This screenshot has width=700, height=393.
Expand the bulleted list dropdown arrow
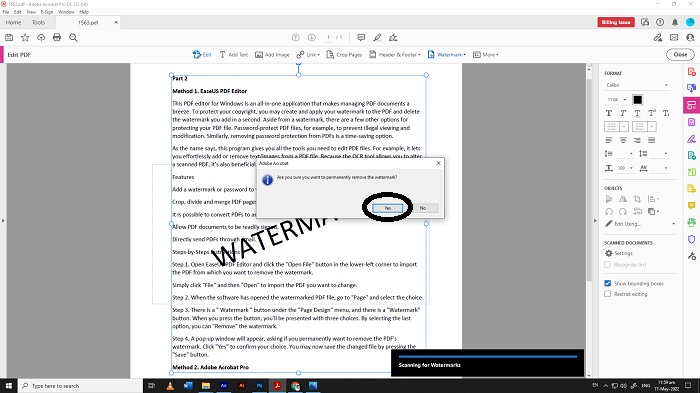pyautogui.click(x=624, y=127)
